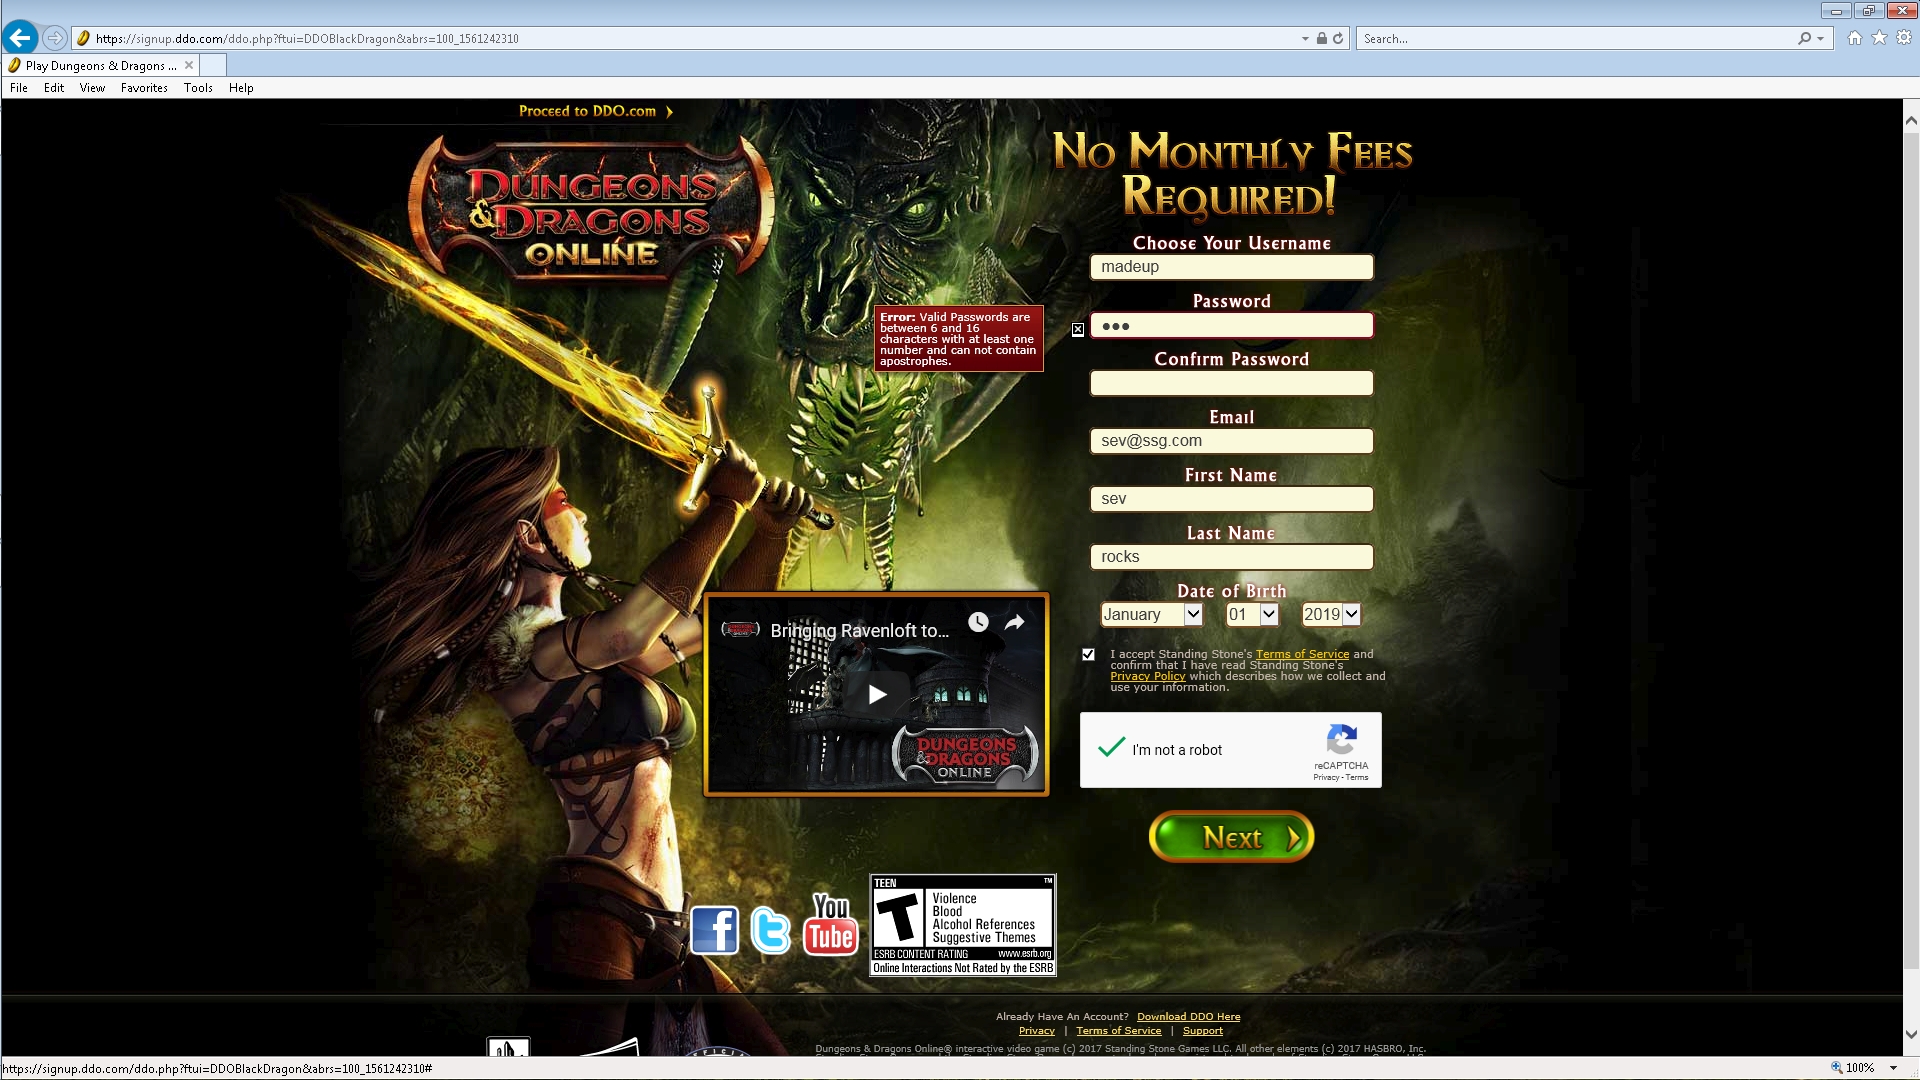Open the birth day dropdown
This screenshot has height=1080, width=1920.
pos(1252,614)
